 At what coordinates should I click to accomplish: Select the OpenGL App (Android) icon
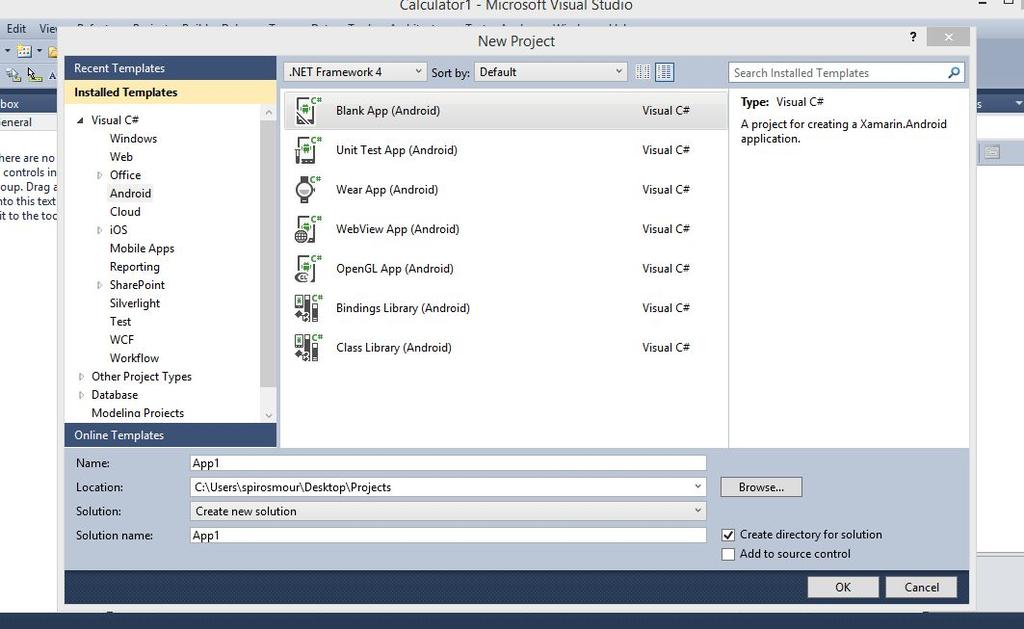click(x=308, y=268)
